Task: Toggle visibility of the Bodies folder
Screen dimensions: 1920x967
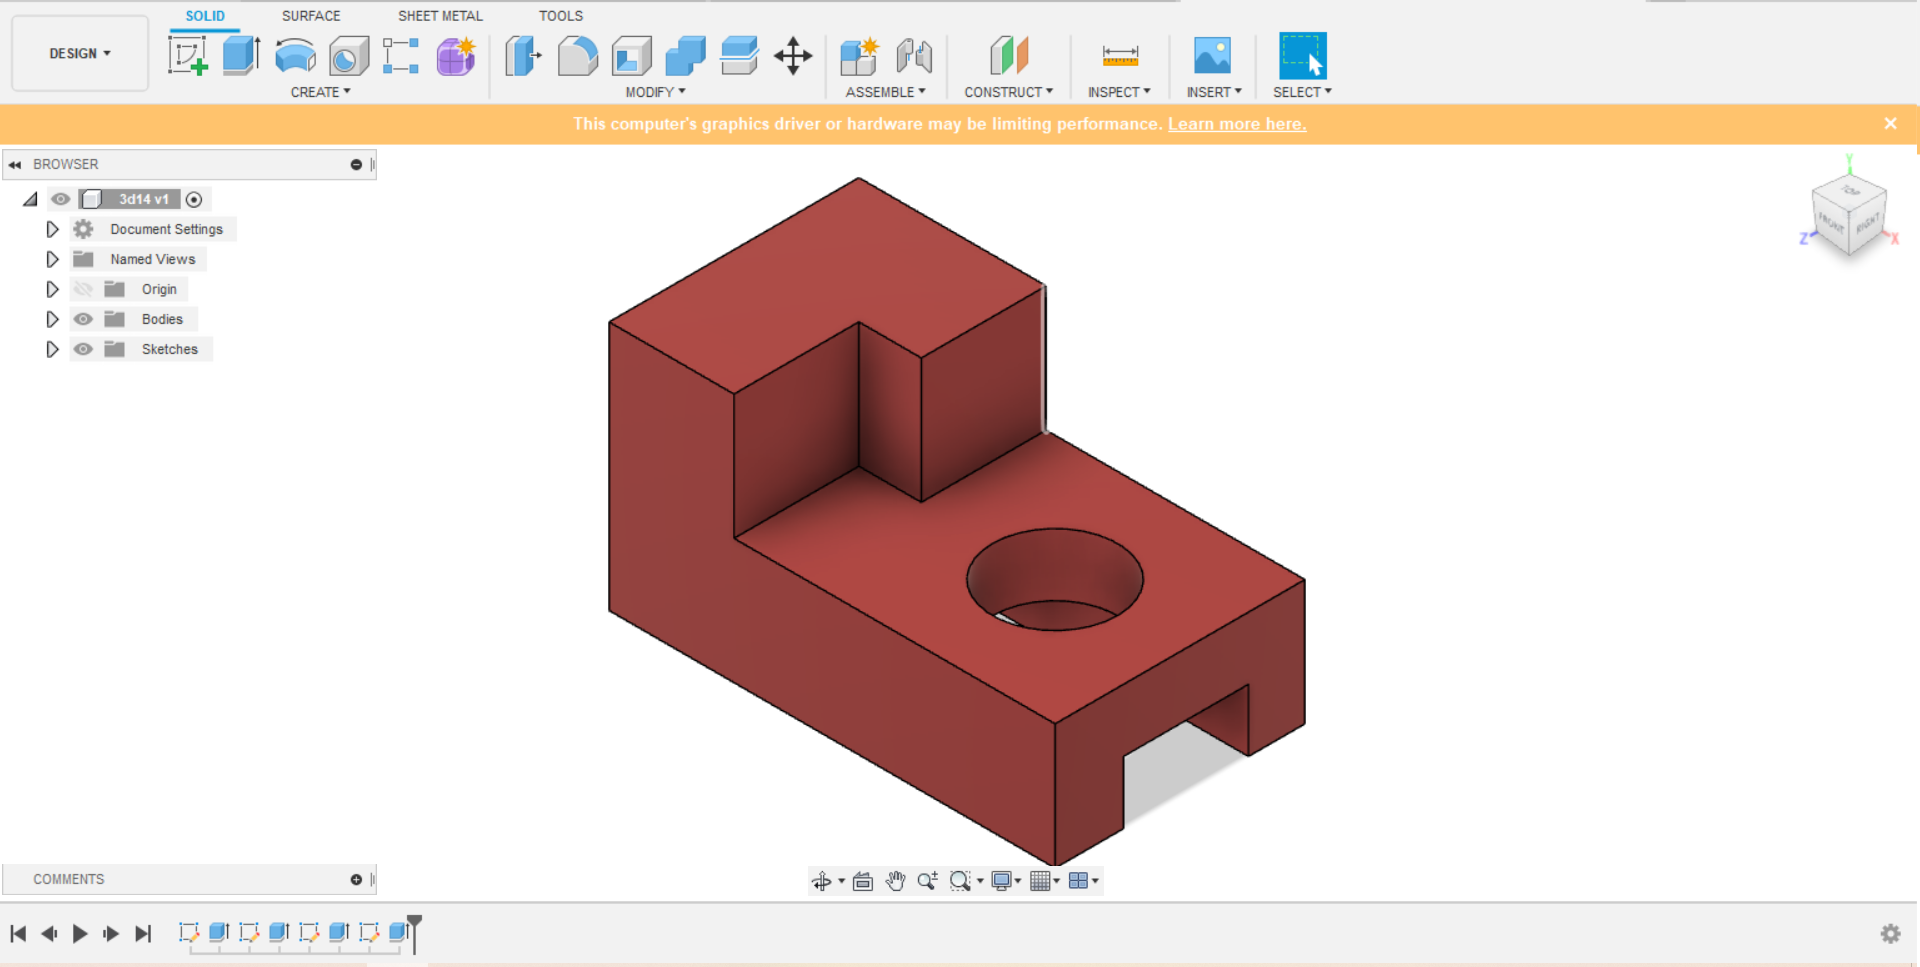Action: [83, 318]
